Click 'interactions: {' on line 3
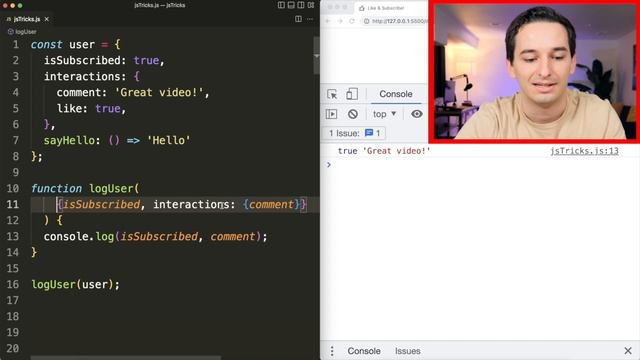Image resolution: width=640 pixels, height=360 pixels. [92, 76]
